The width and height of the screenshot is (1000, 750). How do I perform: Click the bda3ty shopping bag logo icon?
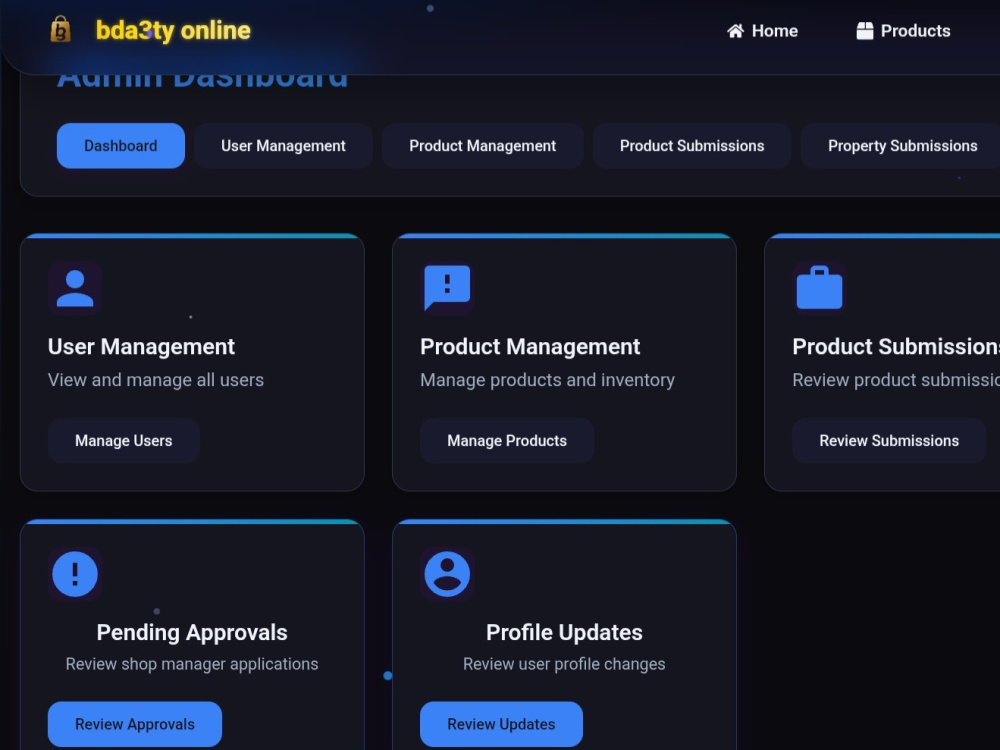(61, 29)
